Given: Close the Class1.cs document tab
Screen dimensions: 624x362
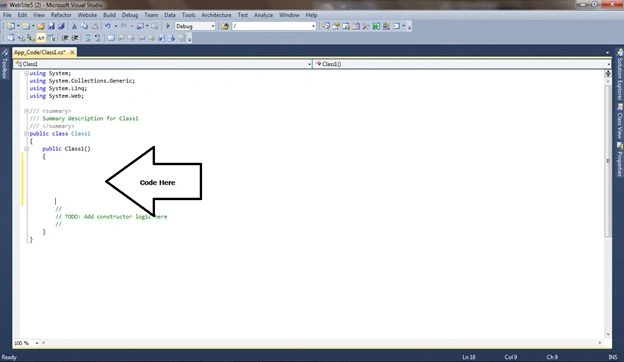Looking at the screenshot, I should (72, 53).
